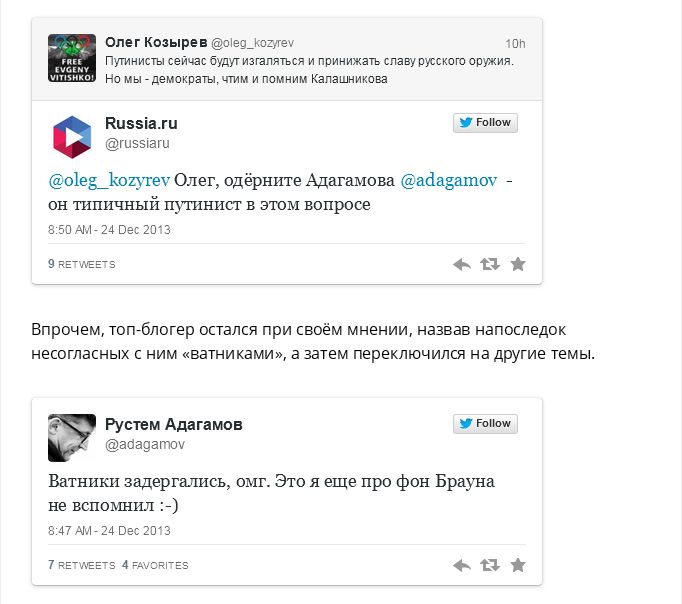The height and width of the screenshot is (604, 682).
Task: Click the 8:47 AM tweet timestamp
Action: 109,530
